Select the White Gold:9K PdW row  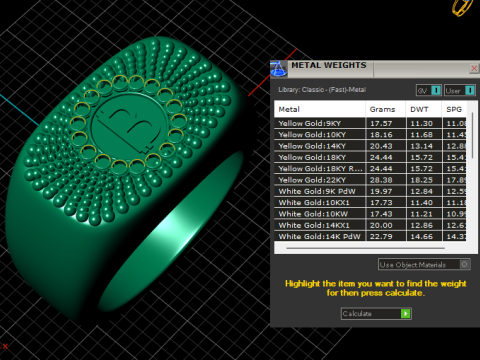[x=370, y=191]
